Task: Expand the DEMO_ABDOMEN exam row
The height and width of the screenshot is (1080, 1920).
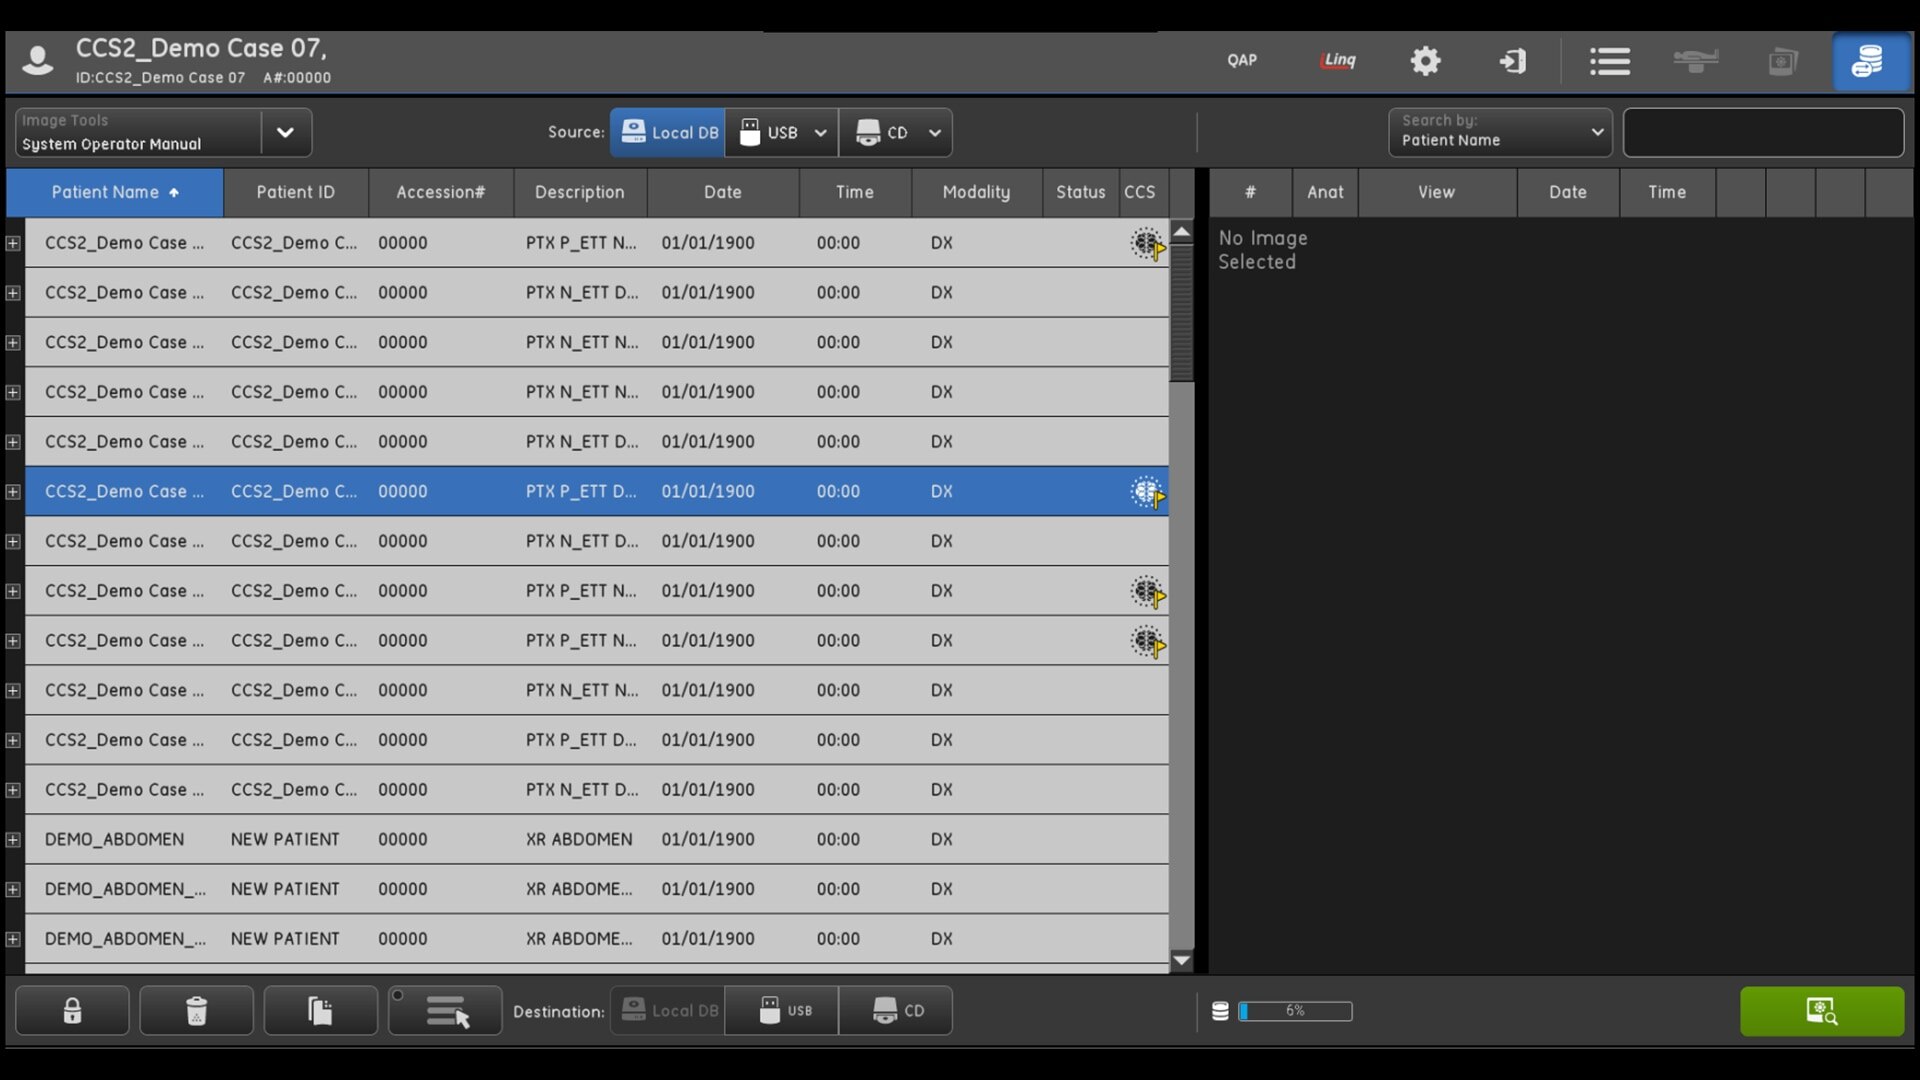Action: pos(13,840)
